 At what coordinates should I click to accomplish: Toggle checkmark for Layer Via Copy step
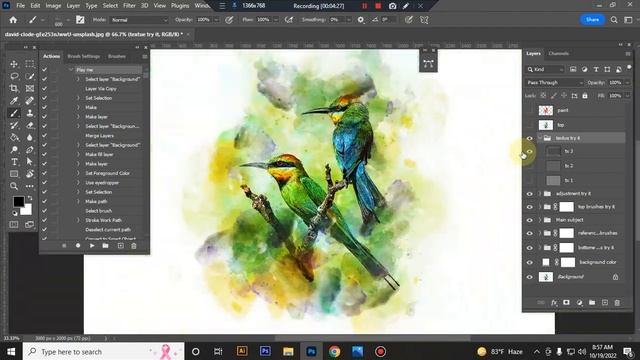44,89
